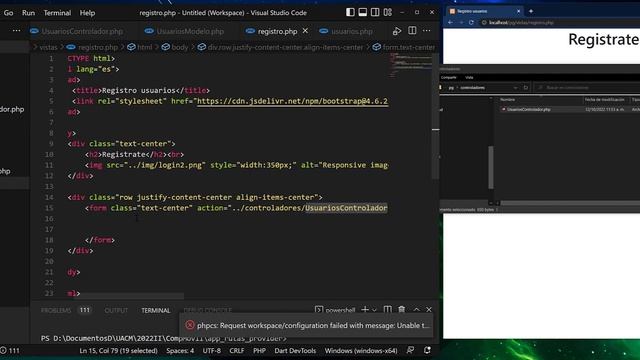Close browser tab Registro usuarios

pos(518,11)
